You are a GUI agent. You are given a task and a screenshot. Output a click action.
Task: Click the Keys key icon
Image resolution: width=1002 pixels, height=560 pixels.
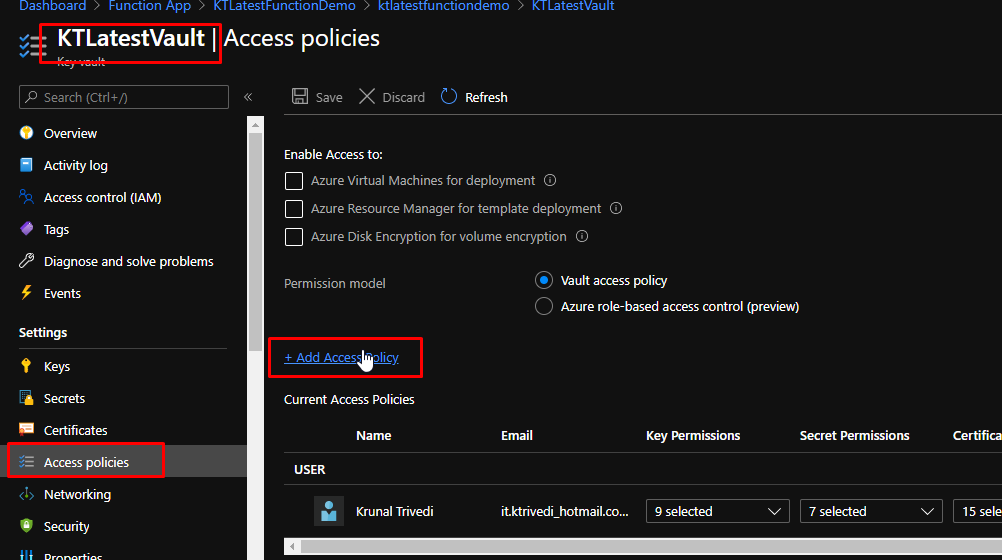[26, 366]
